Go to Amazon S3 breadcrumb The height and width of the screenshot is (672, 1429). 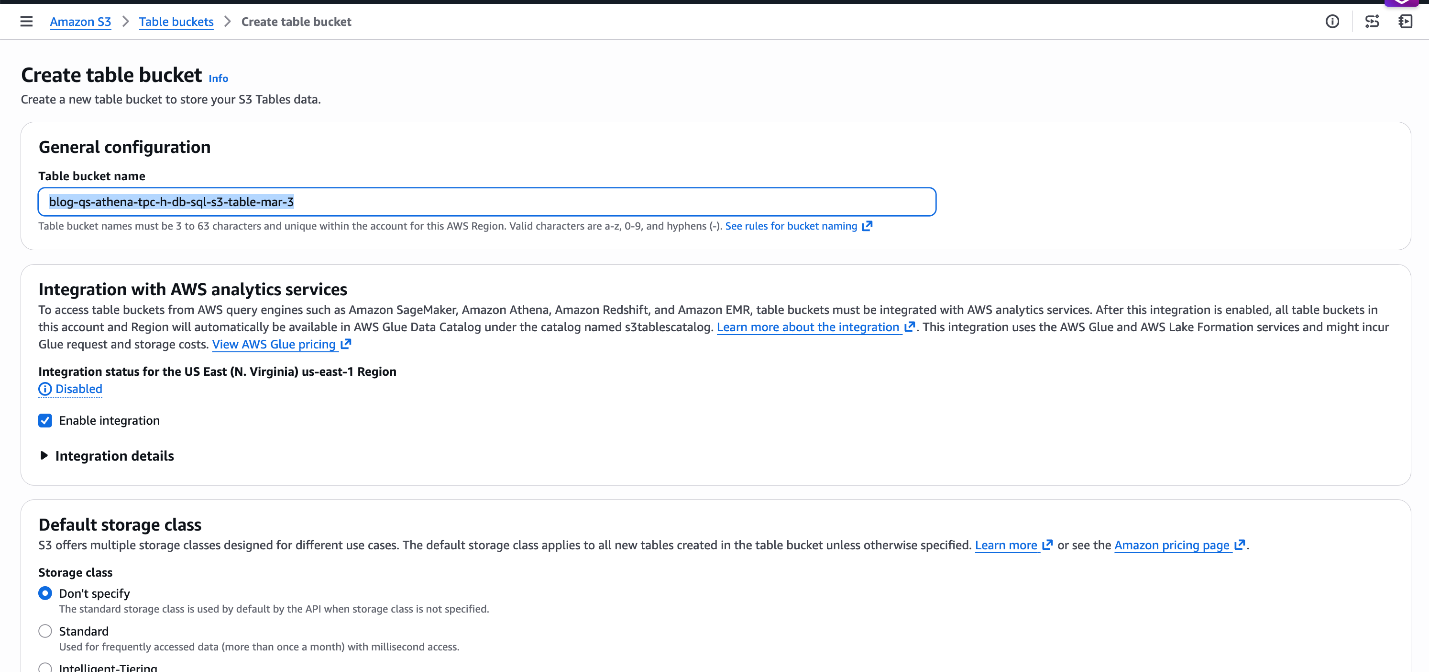80,21
